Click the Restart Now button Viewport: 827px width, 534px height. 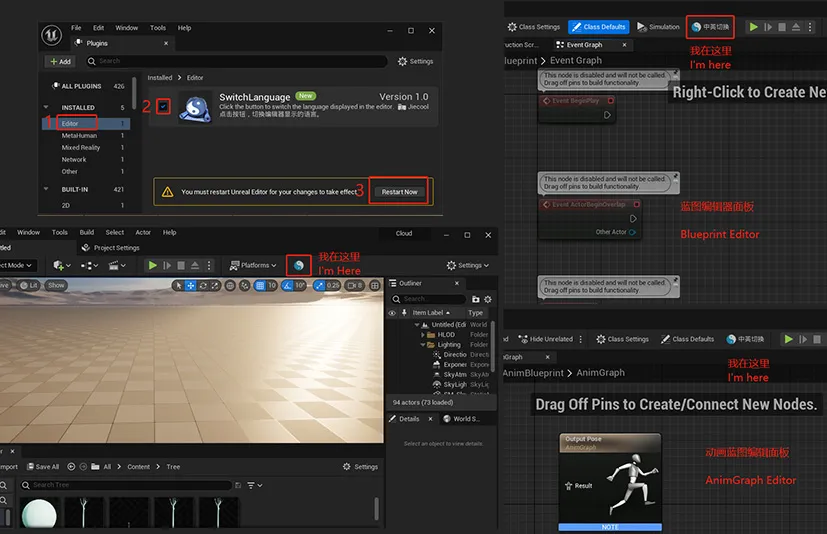coord(399,192)
